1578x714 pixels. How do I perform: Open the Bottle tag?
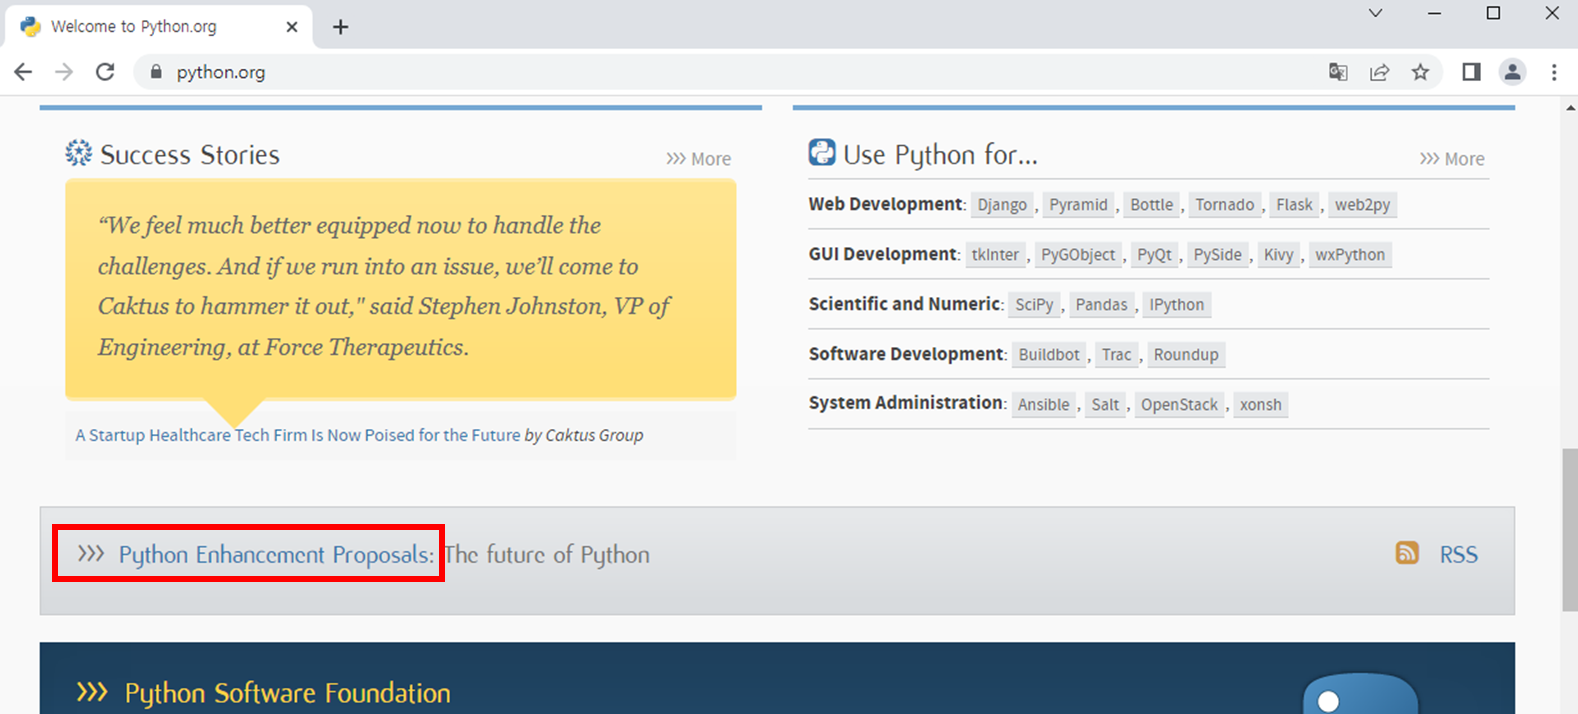click(1152, 205)
